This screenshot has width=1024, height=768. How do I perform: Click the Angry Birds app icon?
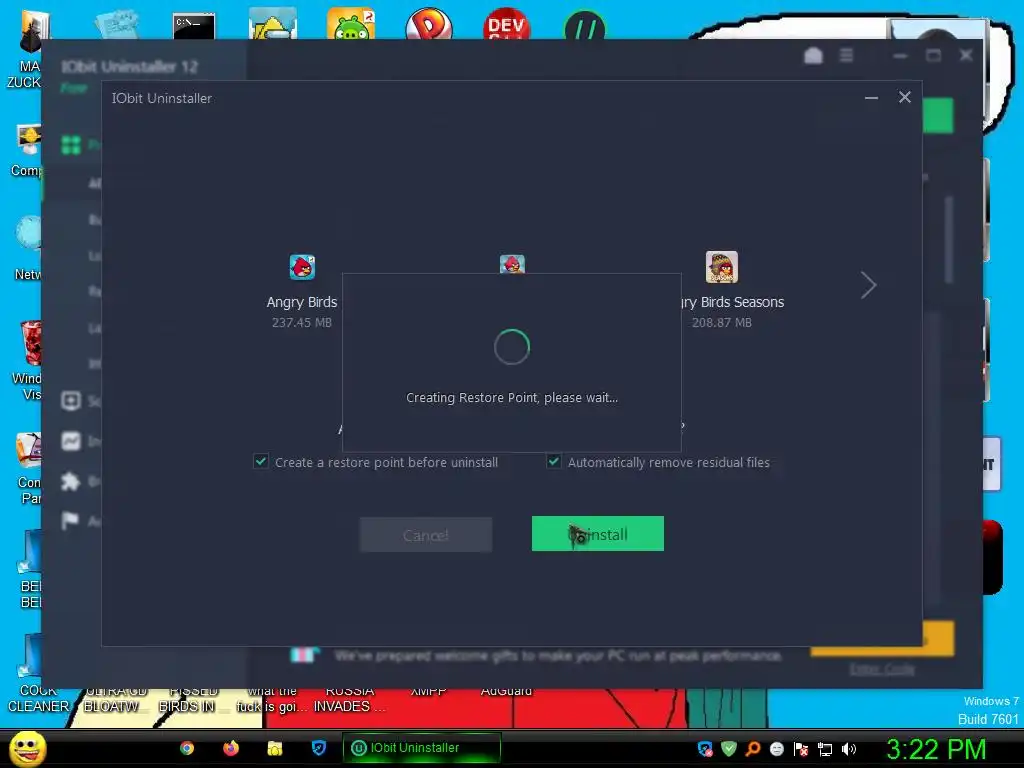(x=302, y=267)
